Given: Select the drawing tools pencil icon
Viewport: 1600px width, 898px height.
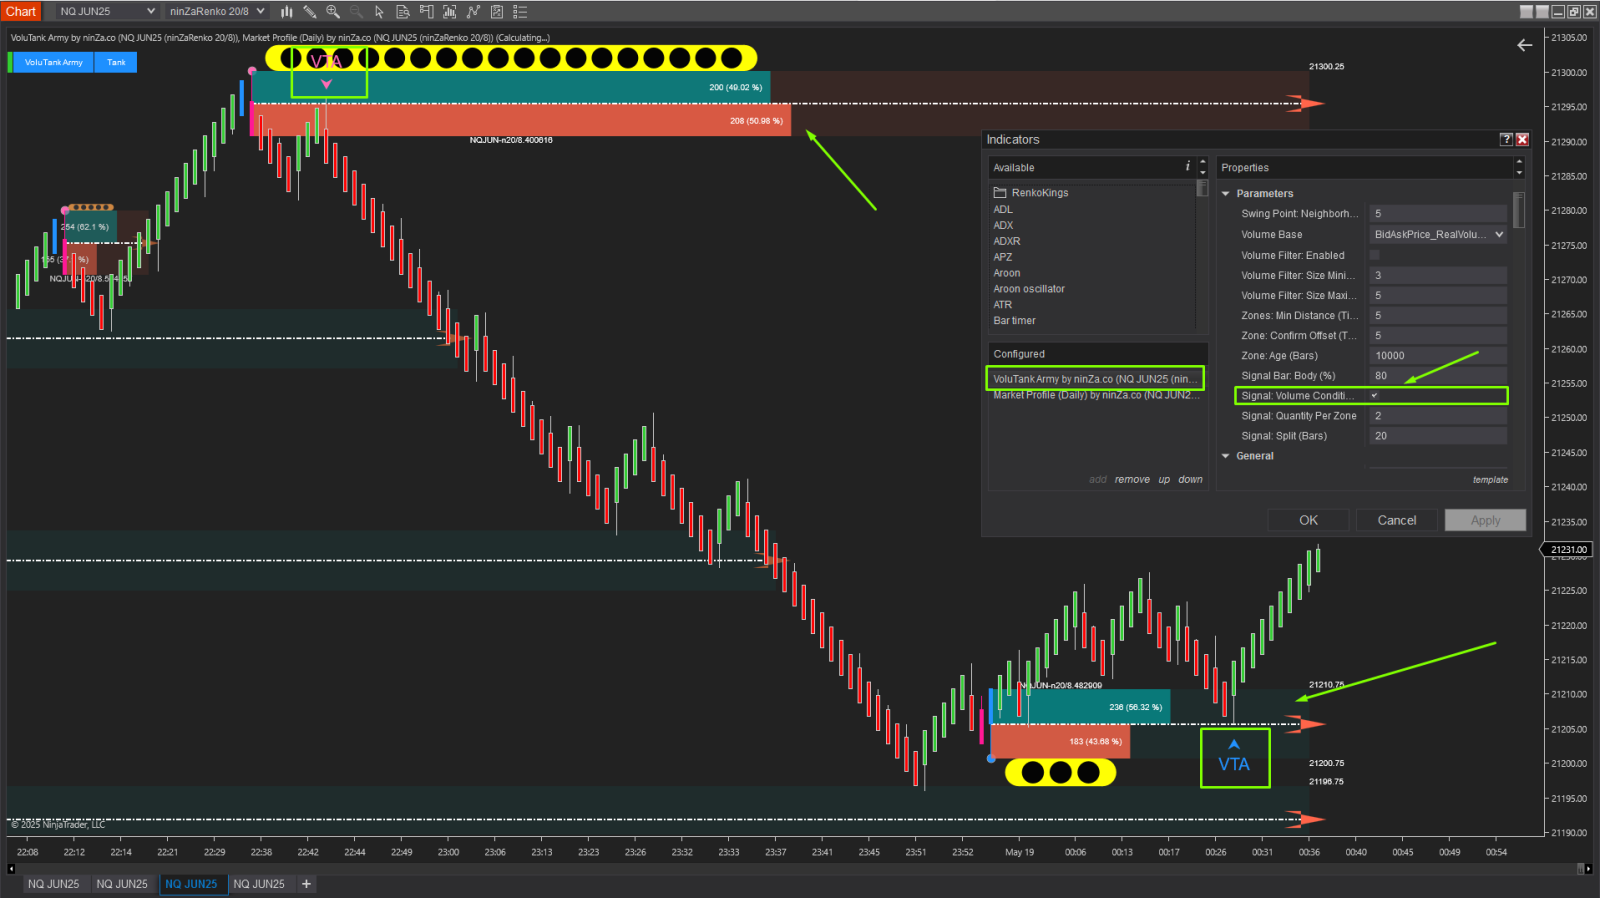Looking at the screenshot, I should pyautogui.click(x=310, y=12).
